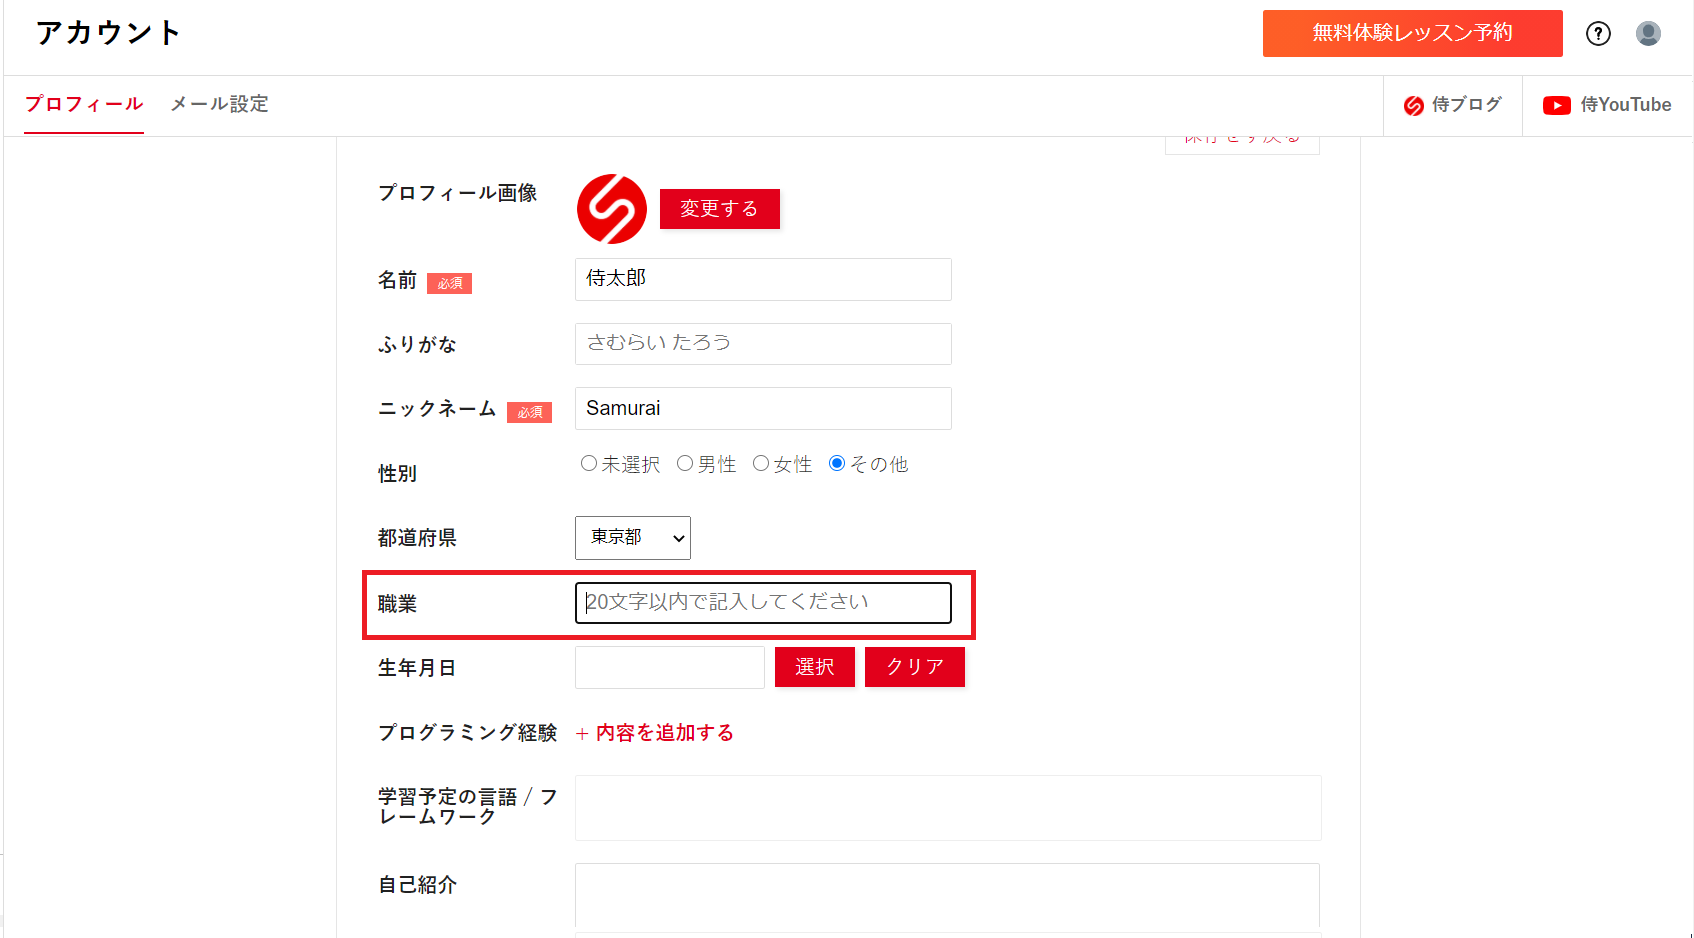Click the red Samurai profile image
Screen dimensions: 1694x938
[612, 209]
